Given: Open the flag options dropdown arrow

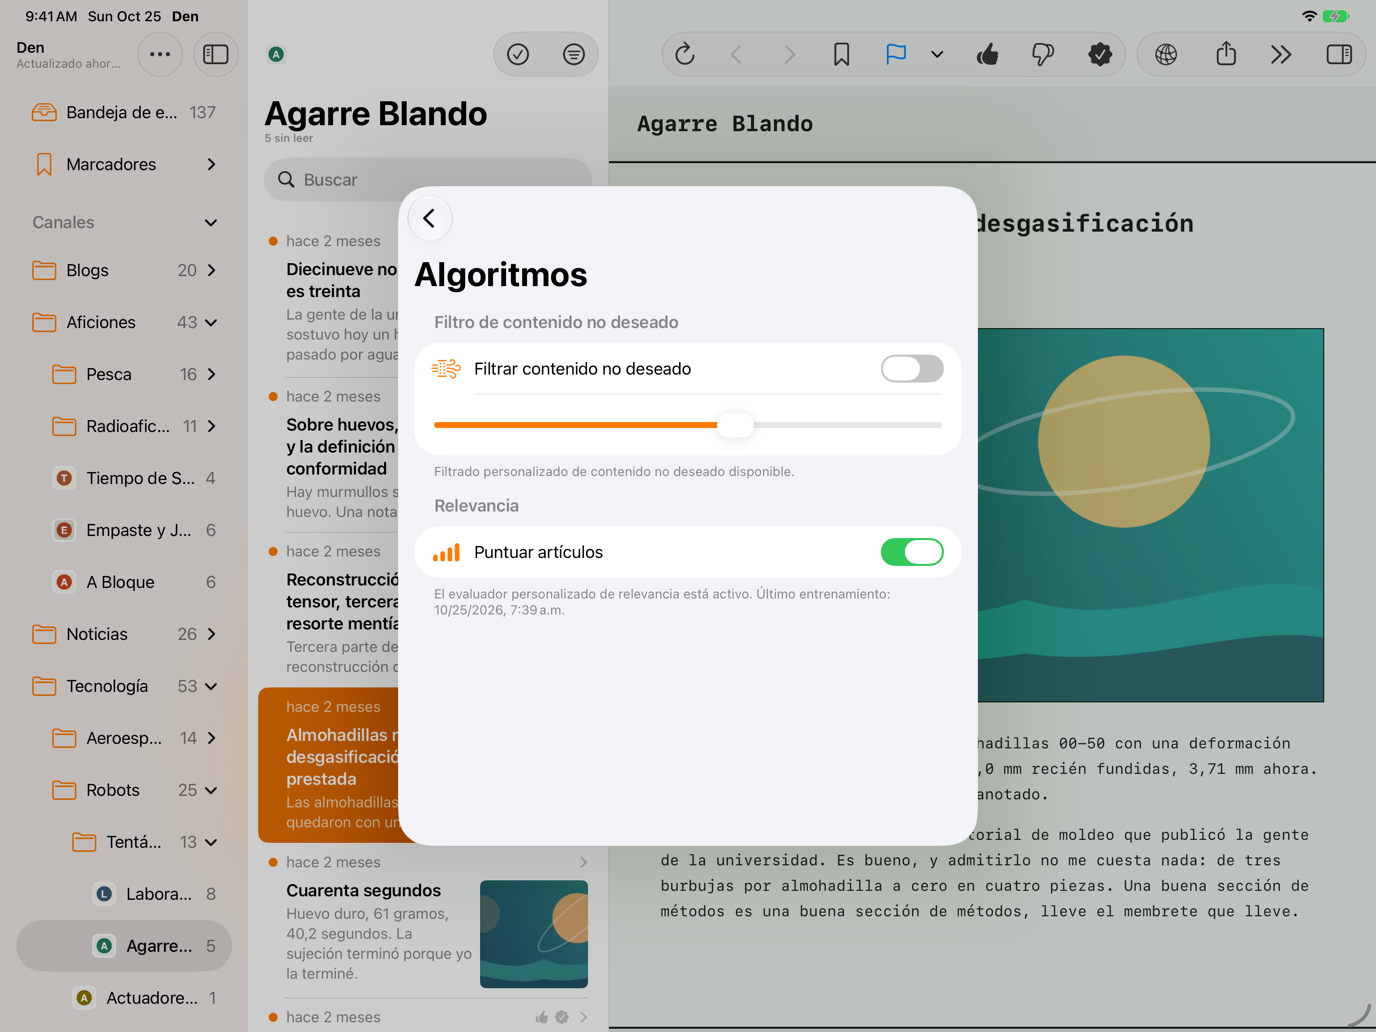Looking at the screenshot, I should [x=937, y=55].
